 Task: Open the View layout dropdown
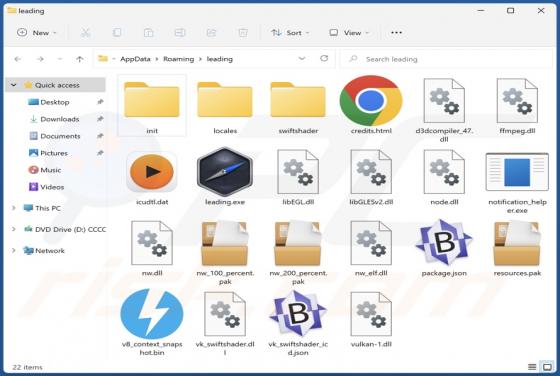tap(349, 33)
